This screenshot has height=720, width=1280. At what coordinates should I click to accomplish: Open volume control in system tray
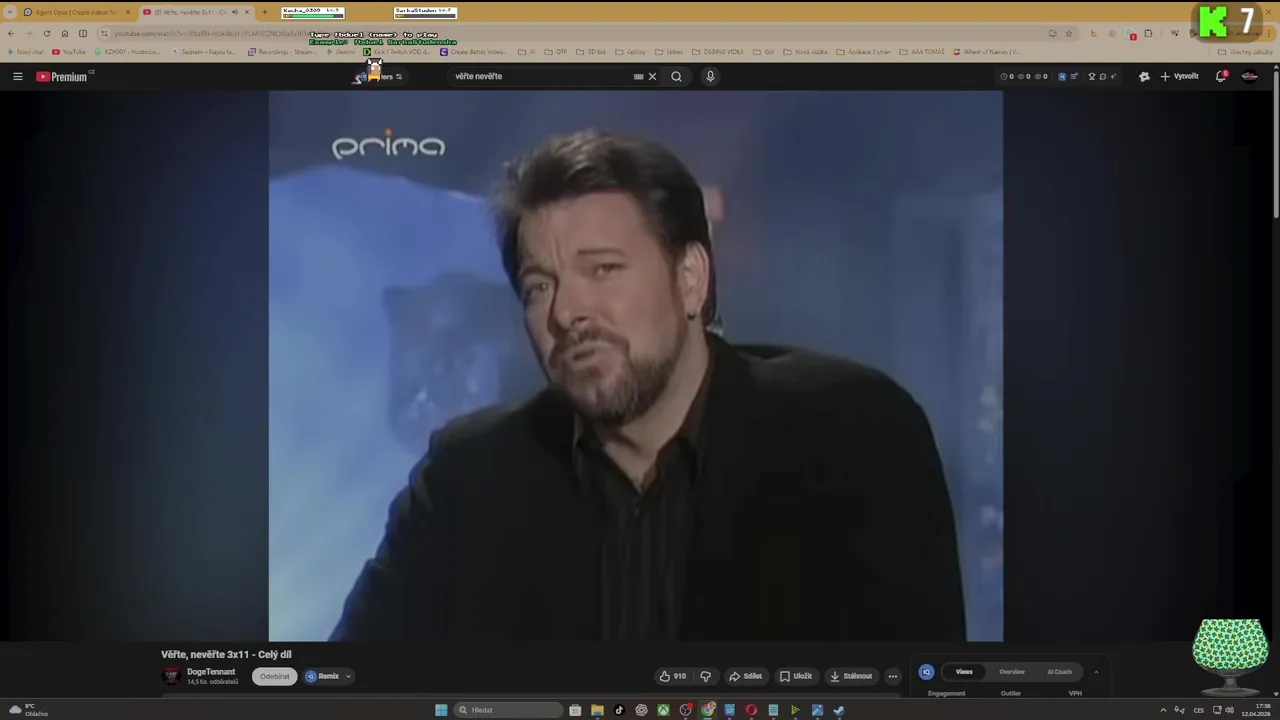pos(1229,710)
